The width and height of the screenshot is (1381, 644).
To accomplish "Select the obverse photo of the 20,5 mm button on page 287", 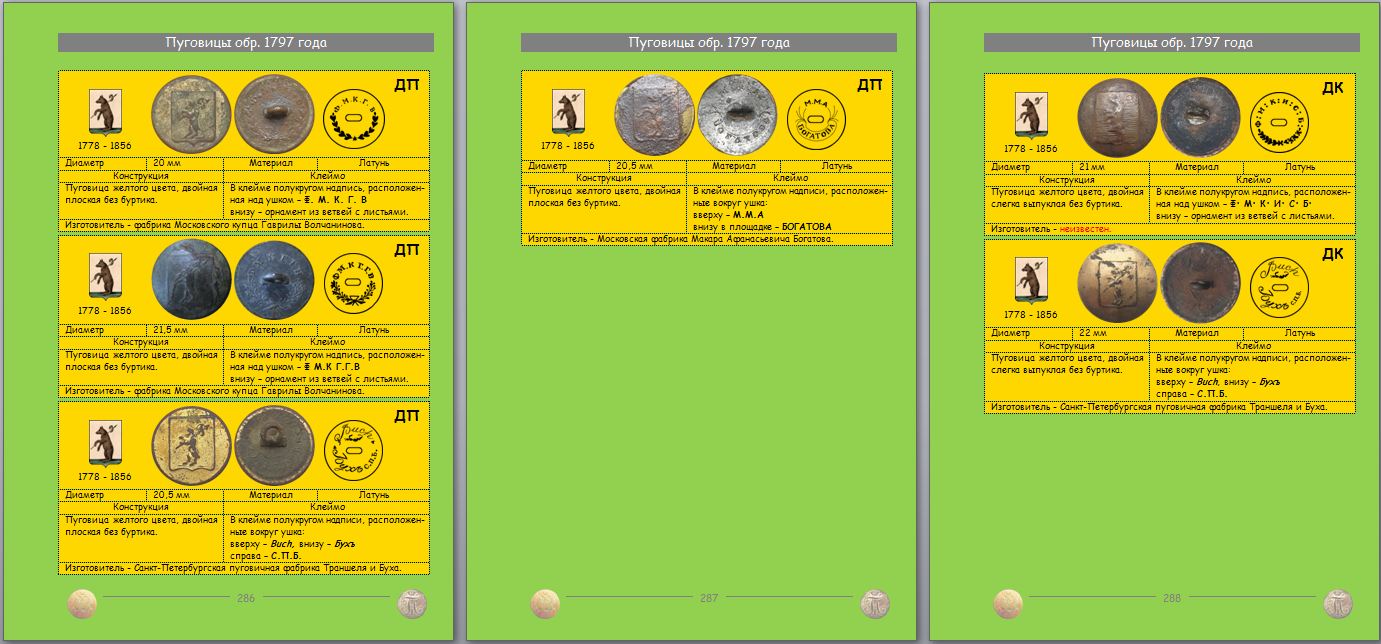I will click(x=653, y=115).
